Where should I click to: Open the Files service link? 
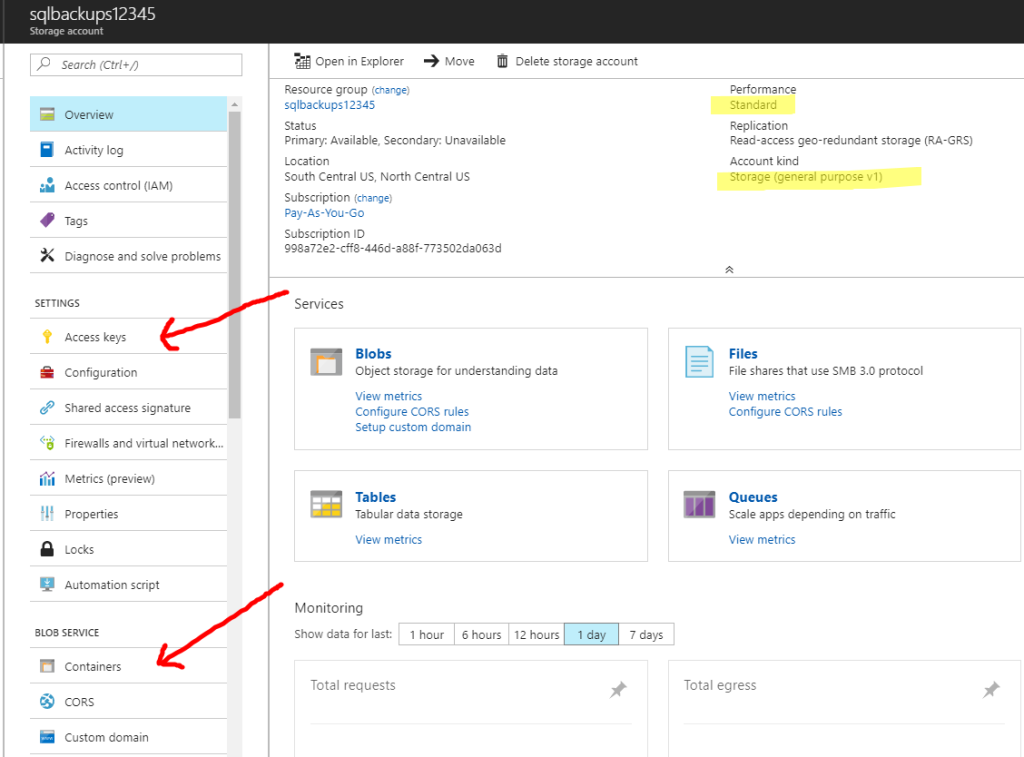point(743,353)
